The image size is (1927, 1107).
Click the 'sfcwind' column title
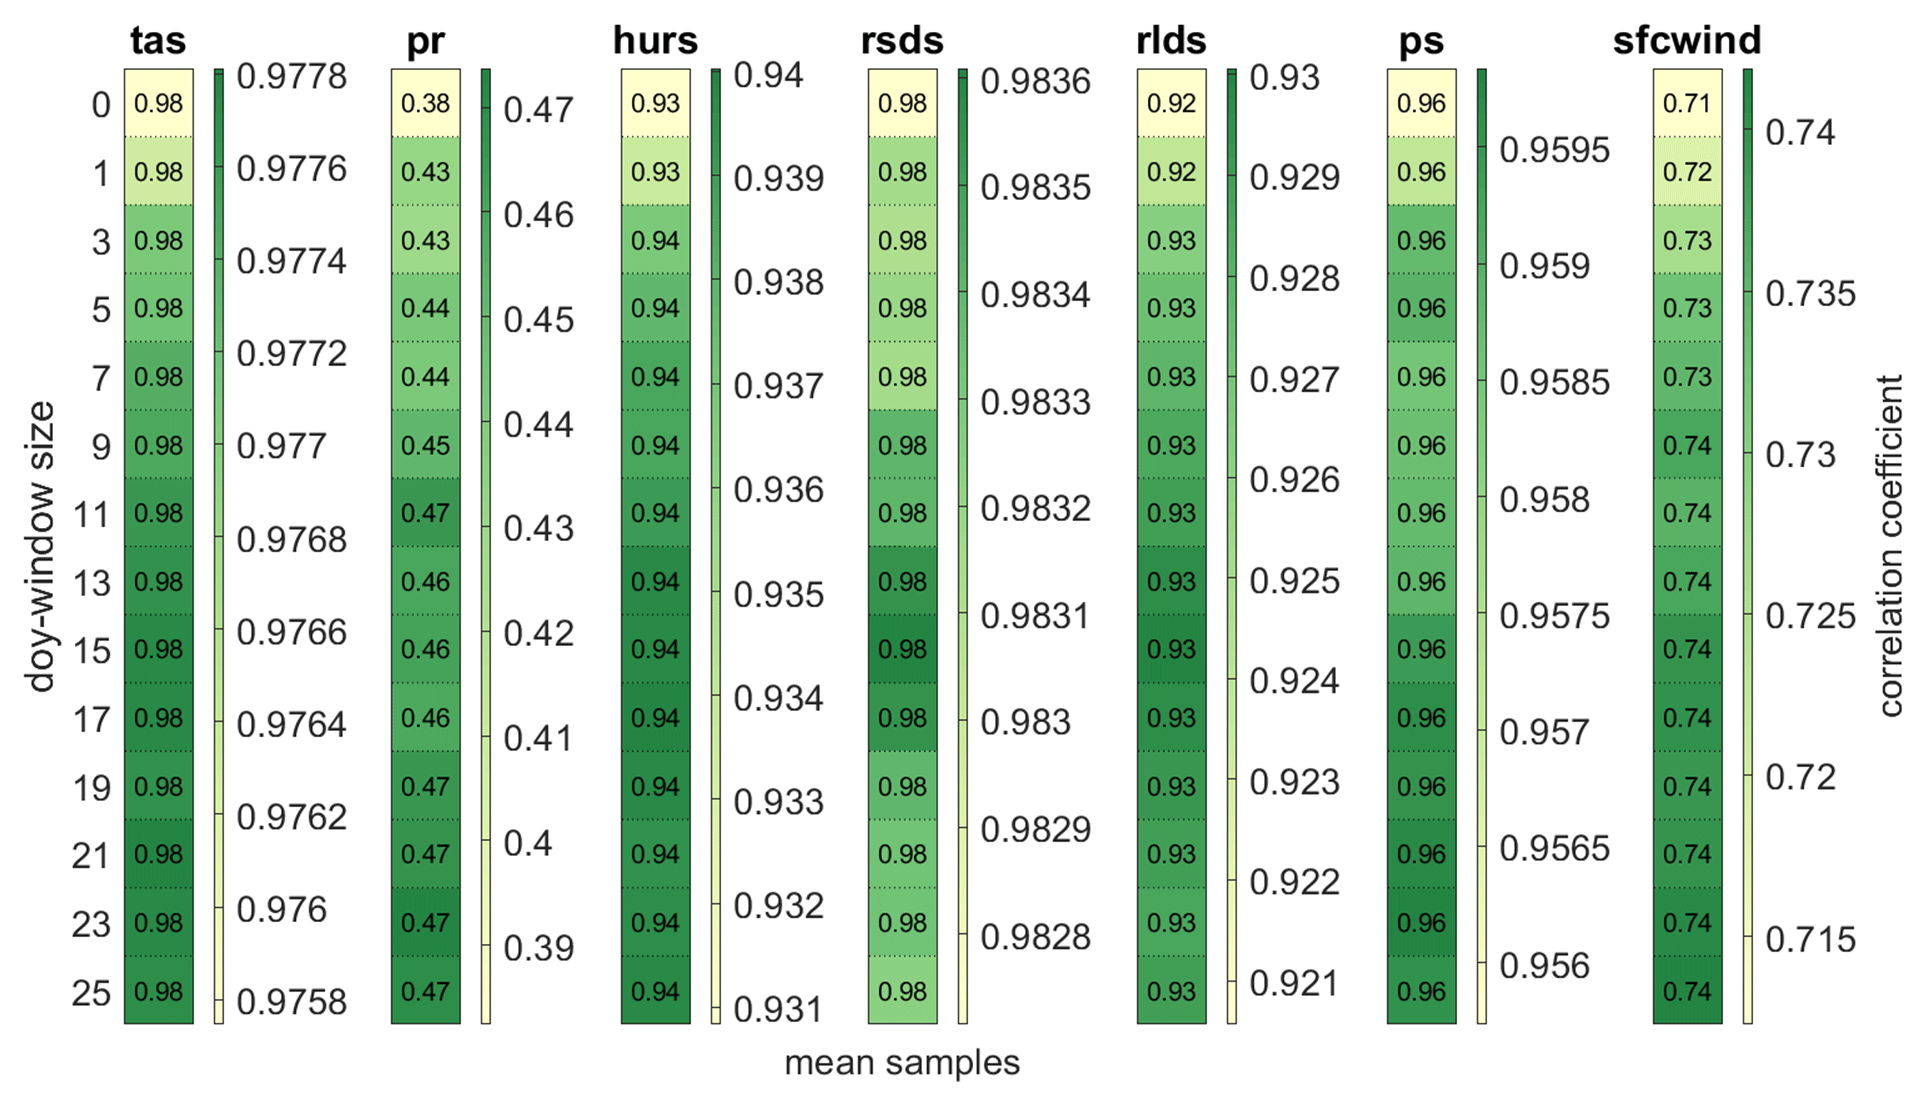[x=1686, y=40]
